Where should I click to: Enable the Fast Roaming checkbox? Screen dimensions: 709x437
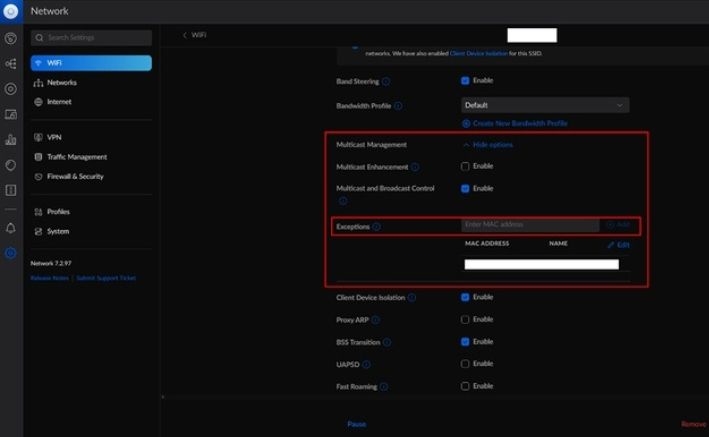point(466,386)
